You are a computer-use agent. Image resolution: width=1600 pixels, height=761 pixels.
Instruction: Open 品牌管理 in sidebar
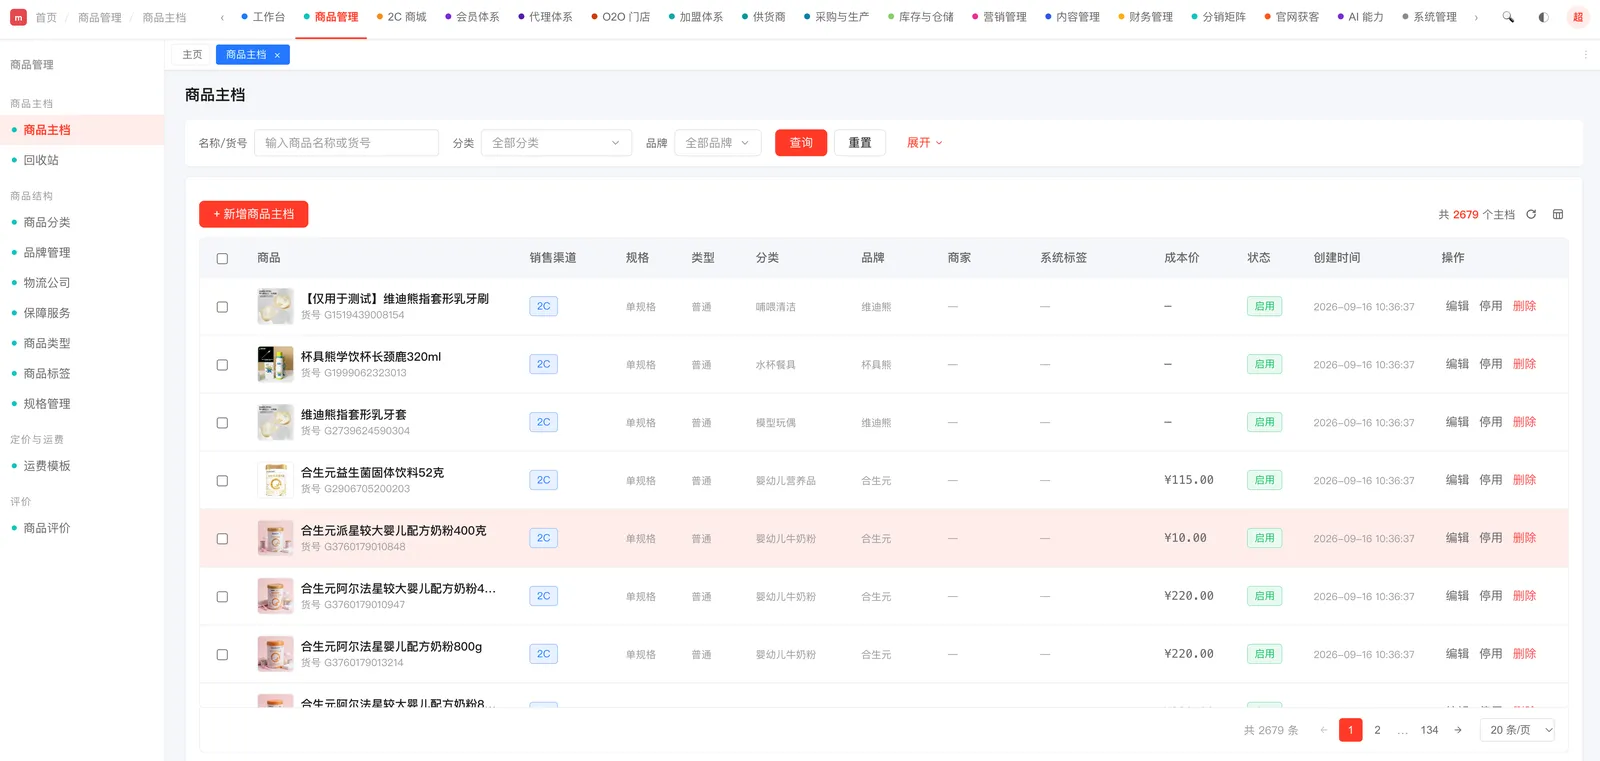tap(47, 253)
